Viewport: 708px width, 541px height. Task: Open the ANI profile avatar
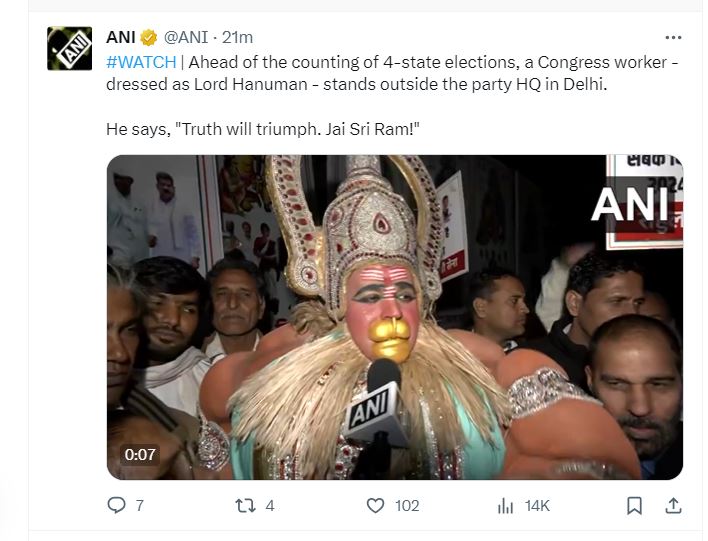69,47
